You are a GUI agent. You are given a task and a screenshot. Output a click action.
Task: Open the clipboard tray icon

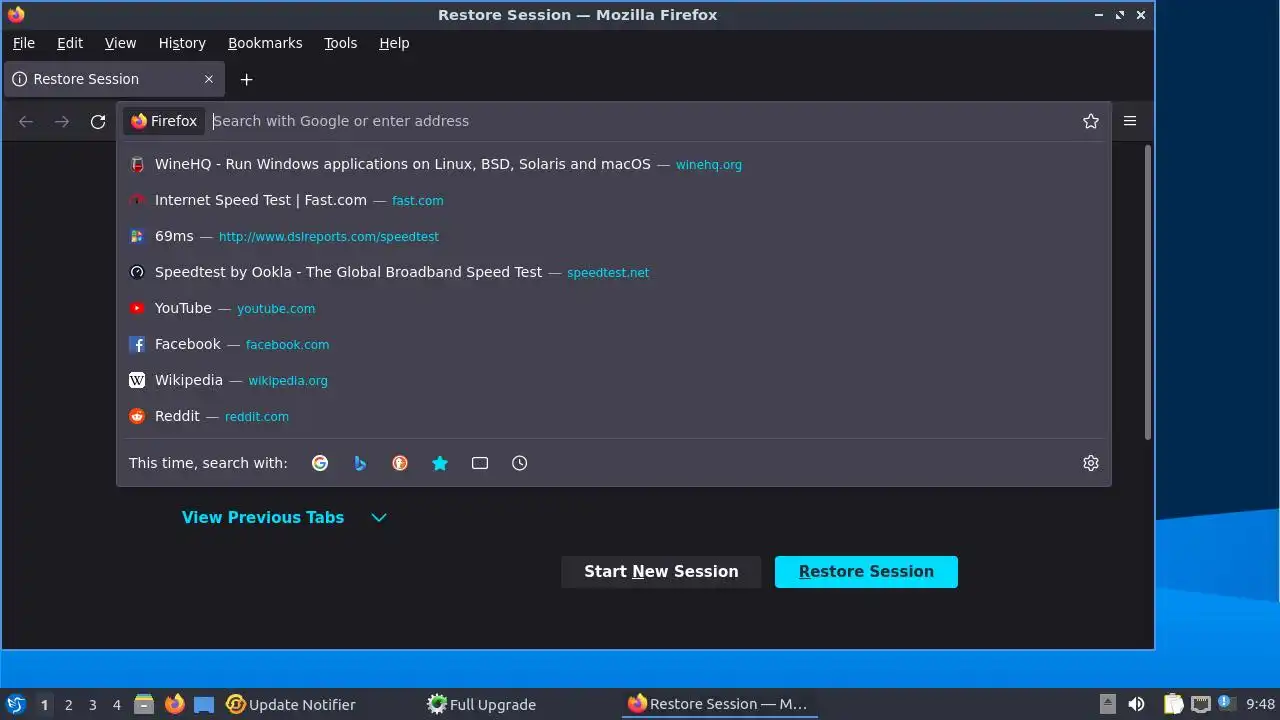(1173, 704)
